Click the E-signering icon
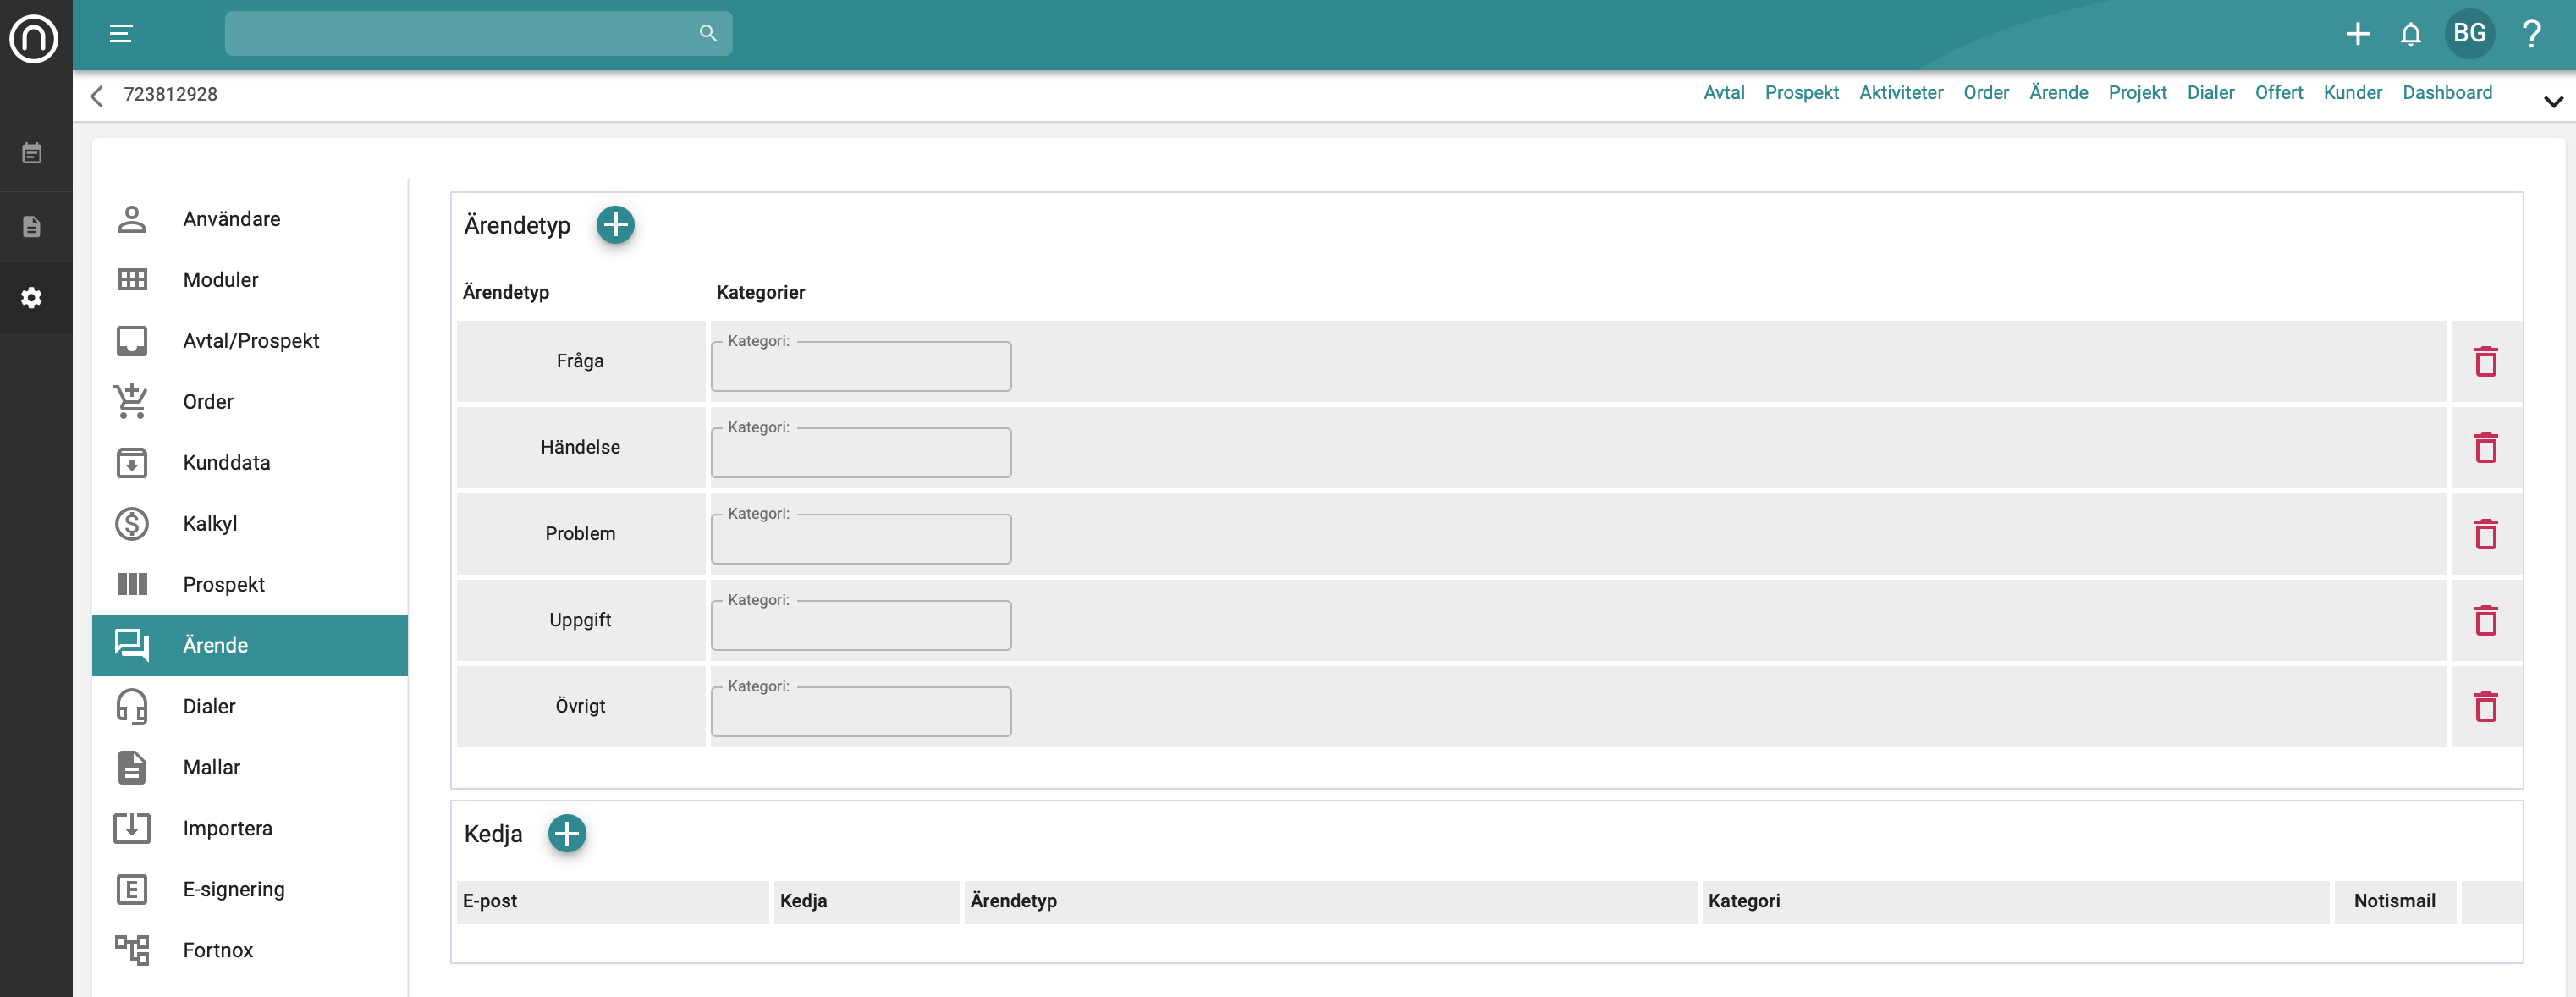Viewport: 2576px width, 997px height. click(132, 889)
